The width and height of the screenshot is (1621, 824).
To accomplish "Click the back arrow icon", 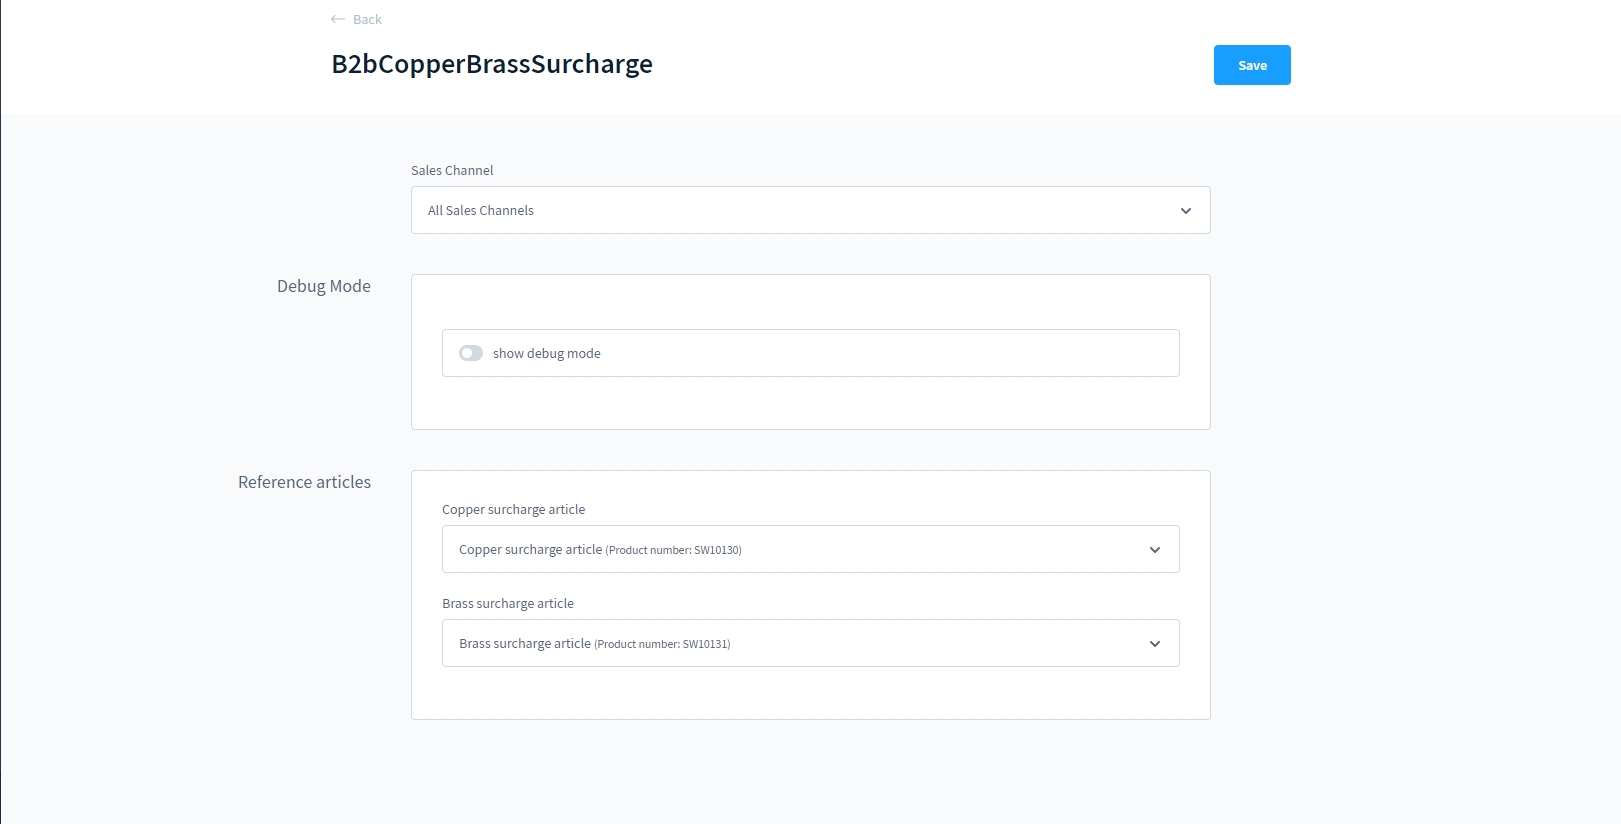I will click(x=338, y=19).
